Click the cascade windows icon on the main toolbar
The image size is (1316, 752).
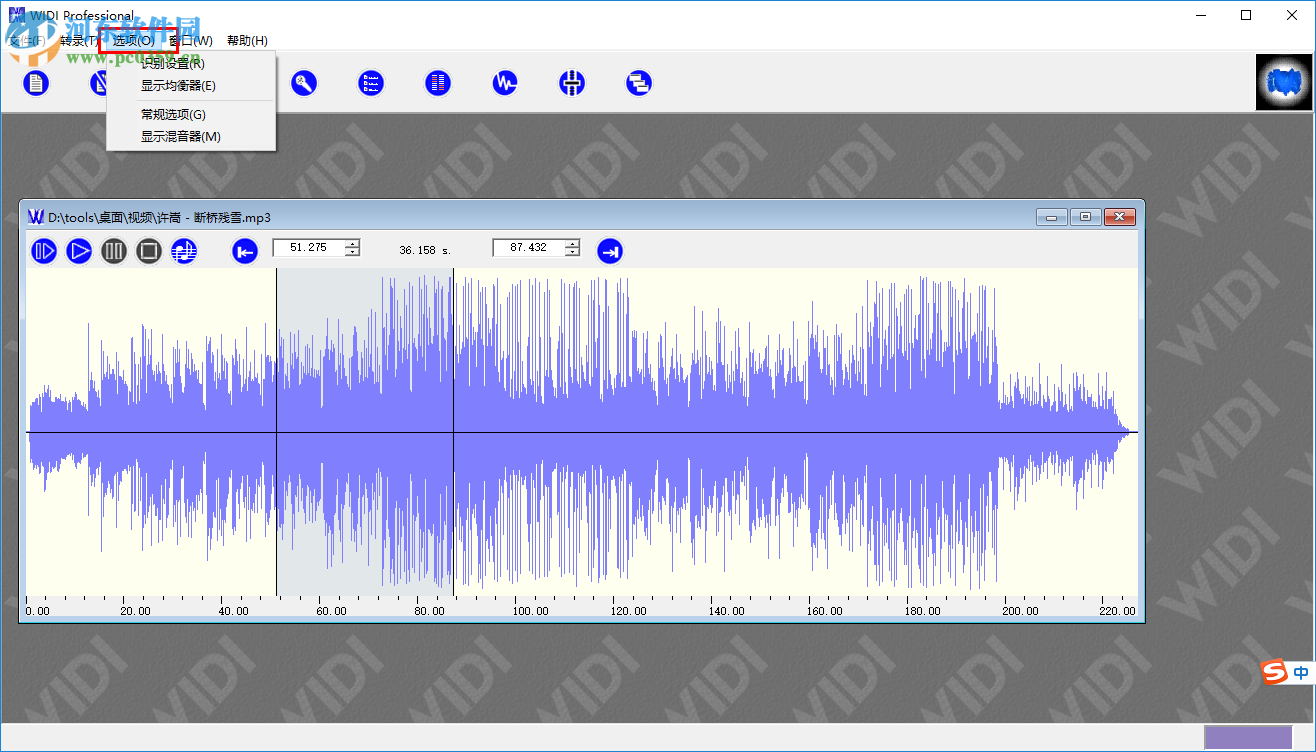(639, 83)
